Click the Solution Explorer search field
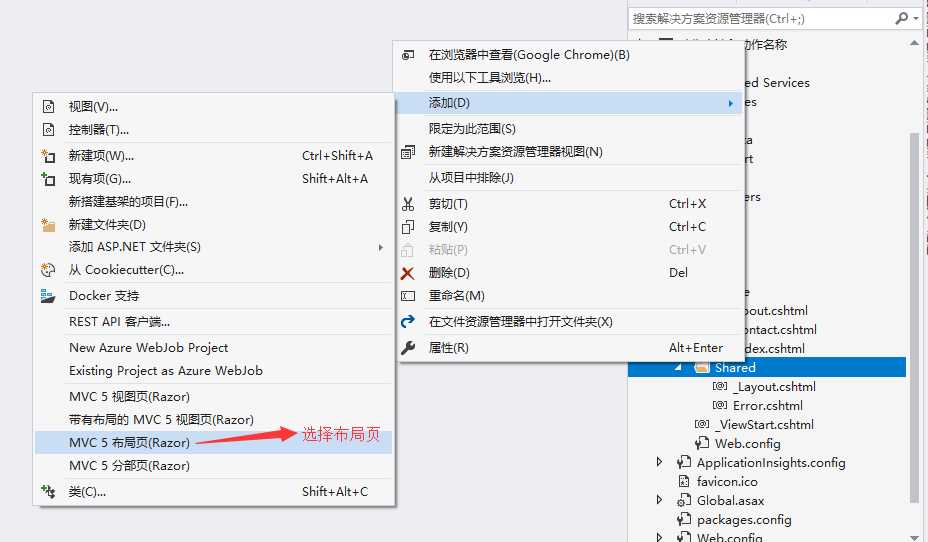Image resolution: width=928 pixels, height=542 pixels. tap(761, 19)
